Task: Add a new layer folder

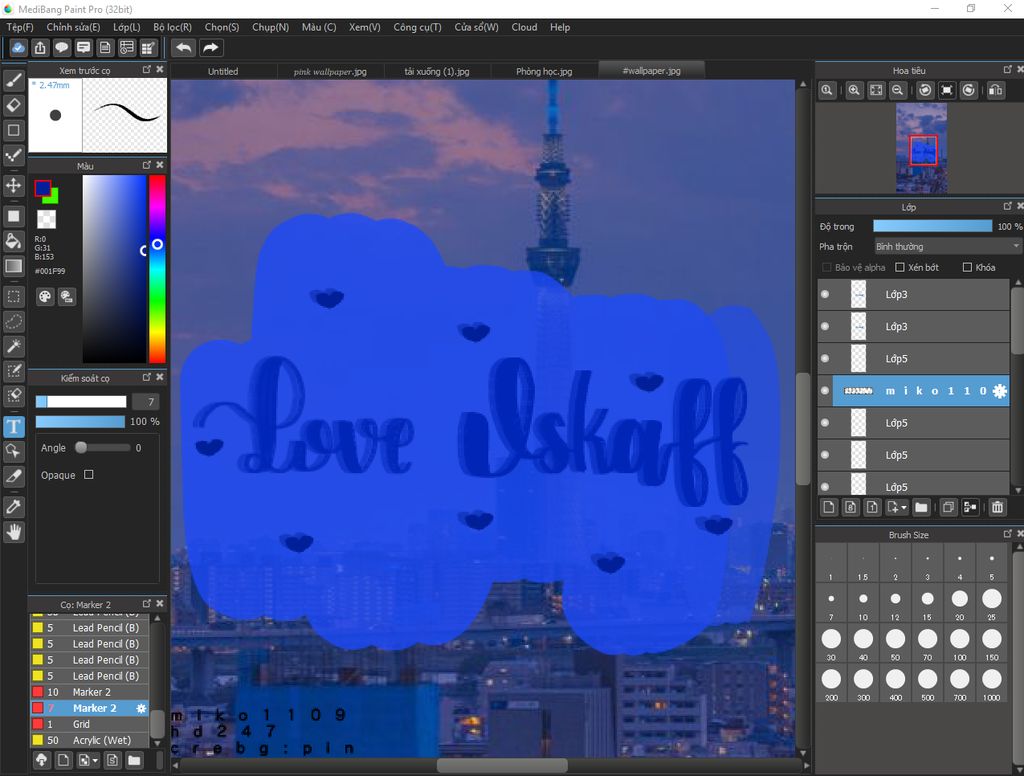Action: (921, 508)
